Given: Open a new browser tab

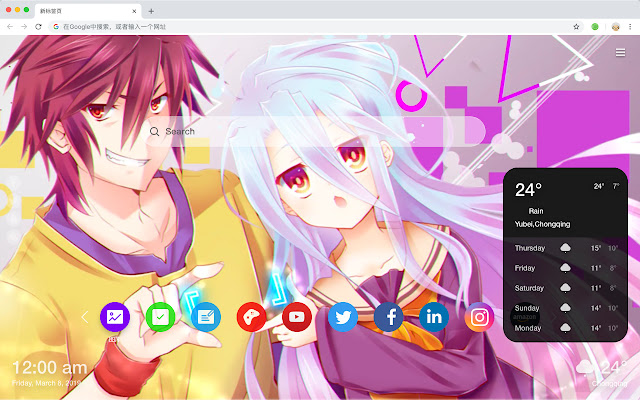Looking at the screenshot, I should (x=151, y=11).
